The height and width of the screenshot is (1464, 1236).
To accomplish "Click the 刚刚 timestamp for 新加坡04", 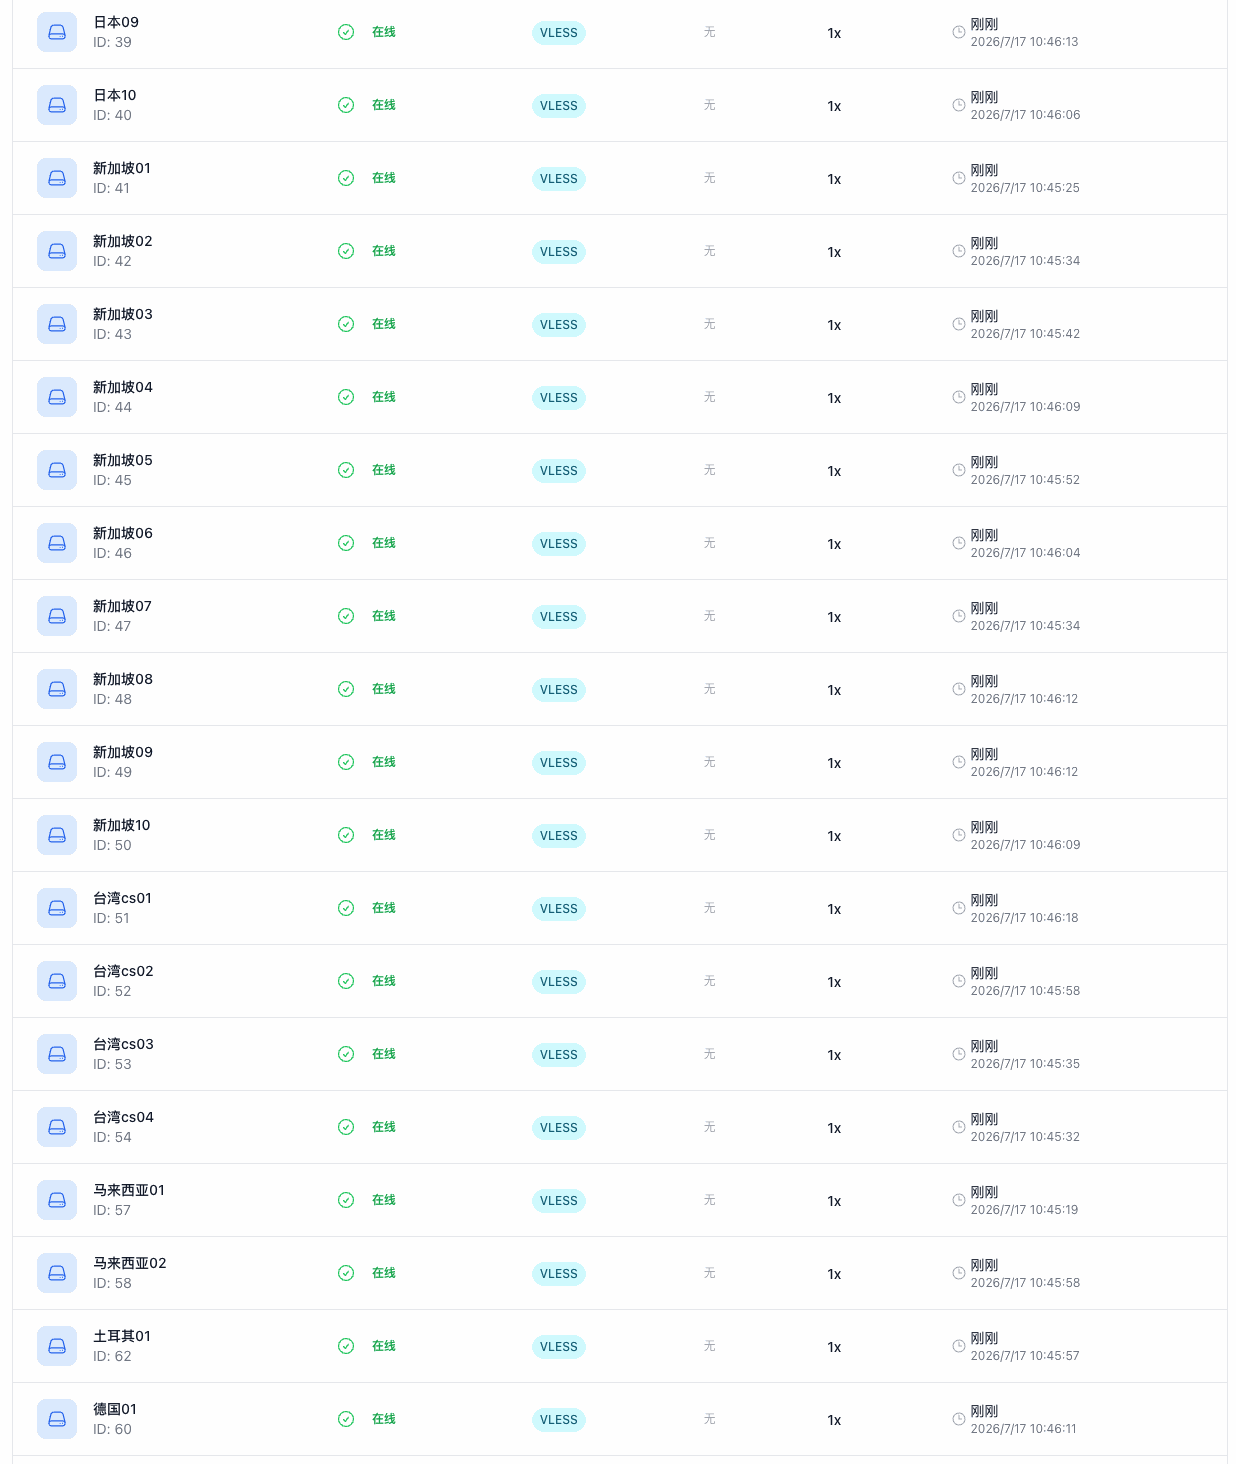I will (x=984, y=389).
